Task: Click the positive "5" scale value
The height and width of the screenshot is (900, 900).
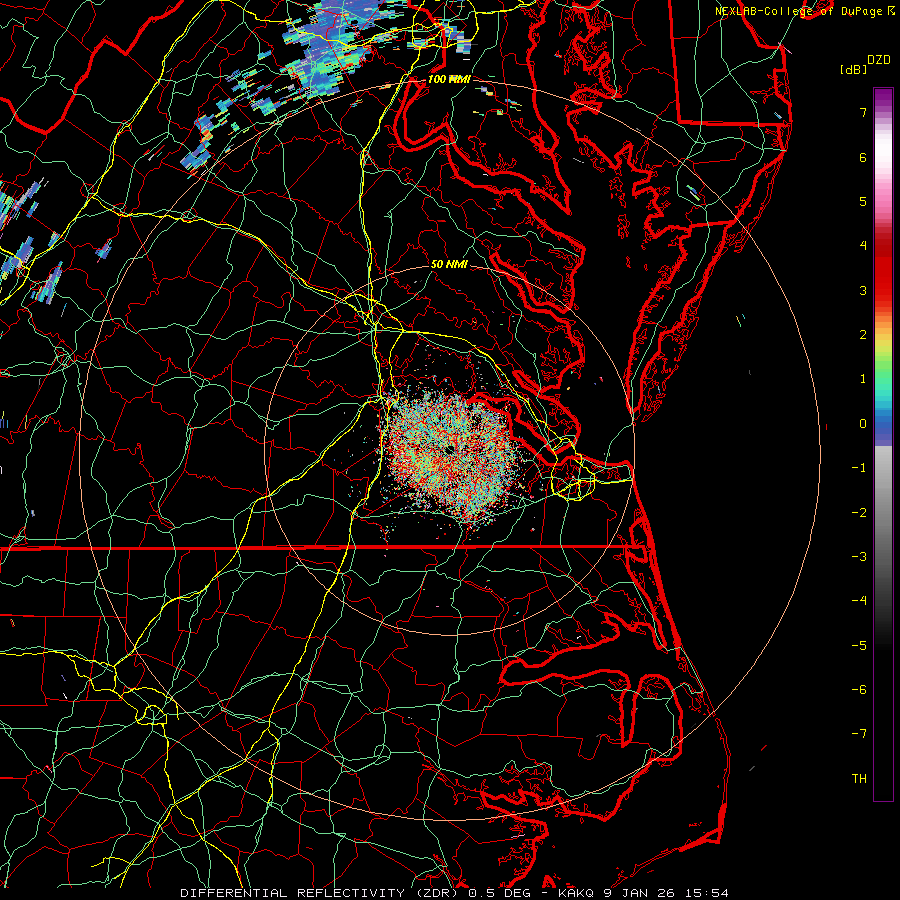Action: click(x=863, y=201)
